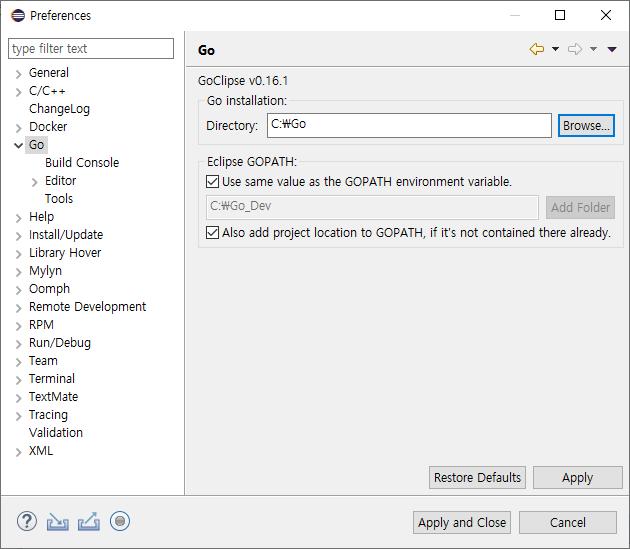The width and height of the screenshot is (630, 549).
Task: Click the Import preferences icon
Action: pos(57,522)
